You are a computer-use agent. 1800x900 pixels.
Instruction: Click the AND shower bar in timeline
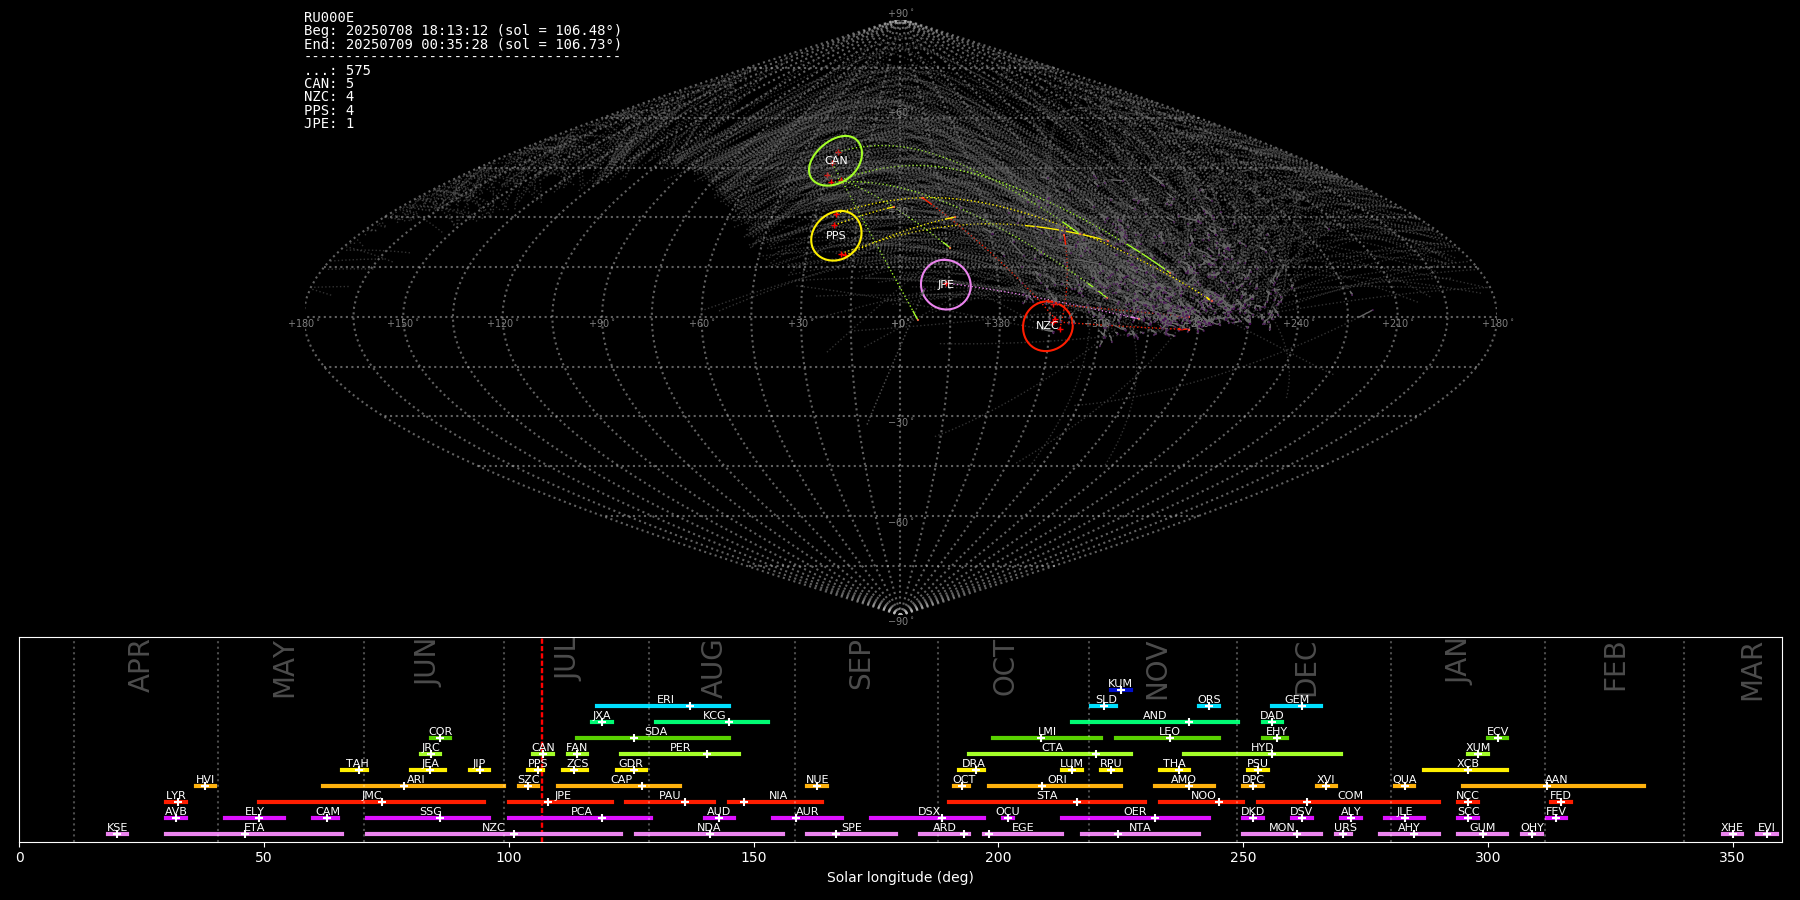1155,722
